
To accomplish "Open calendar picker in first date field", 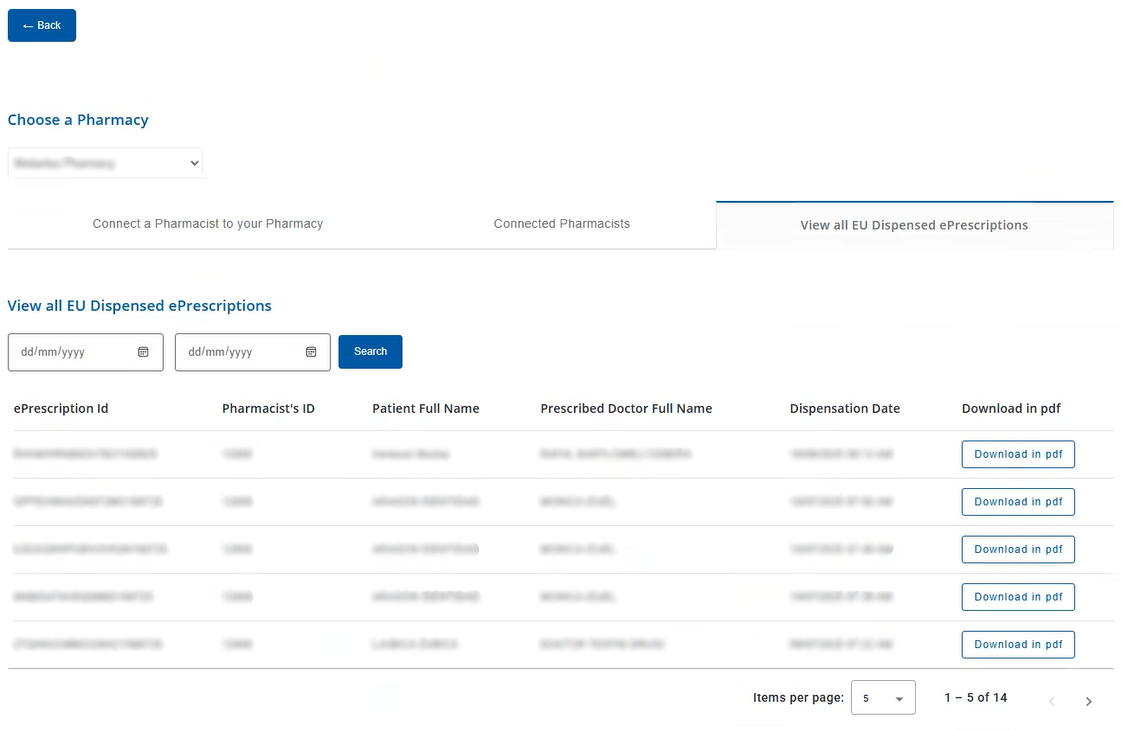I will coord(143,352).
